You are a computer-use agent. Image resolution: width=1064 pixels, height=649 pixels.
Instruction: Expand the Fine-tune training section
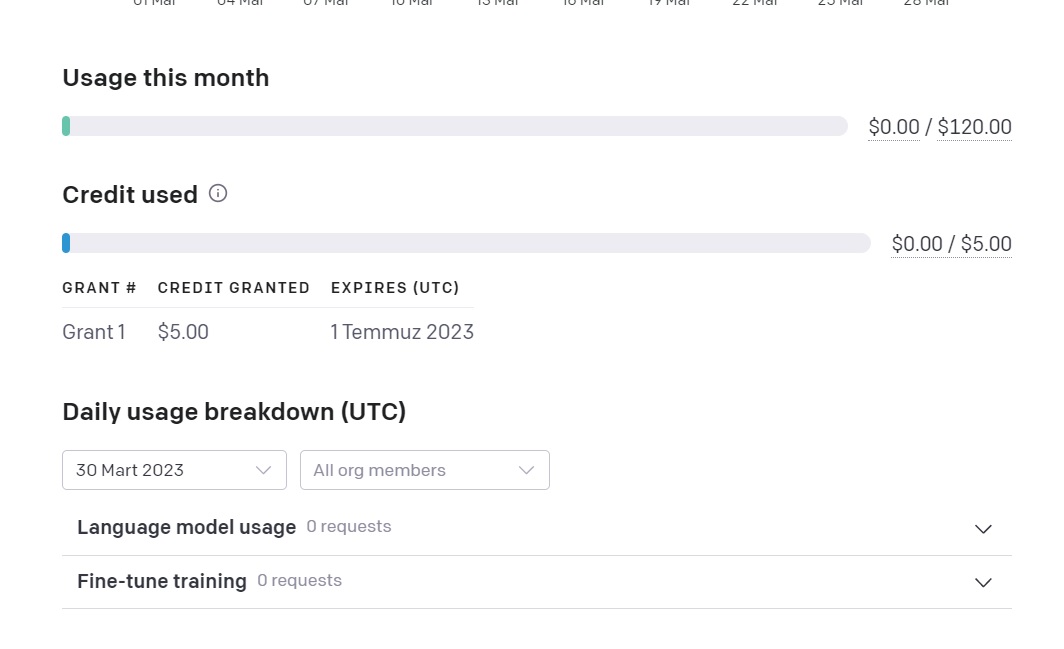pyautogui.click(x=537, y=582)
